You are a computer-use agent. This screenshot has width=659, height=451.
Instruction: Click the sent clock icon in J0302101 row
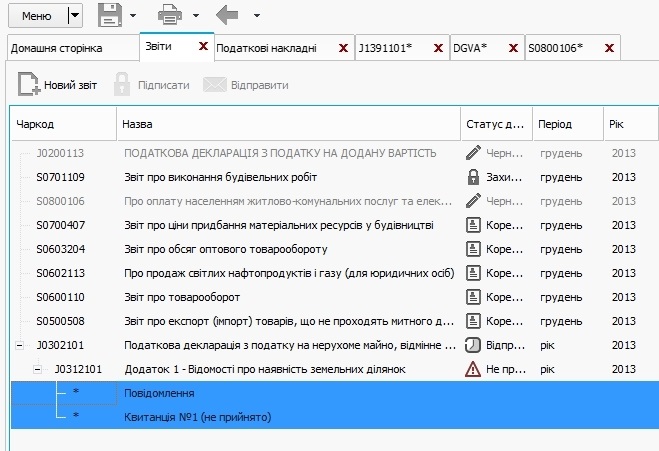(473, 345)
